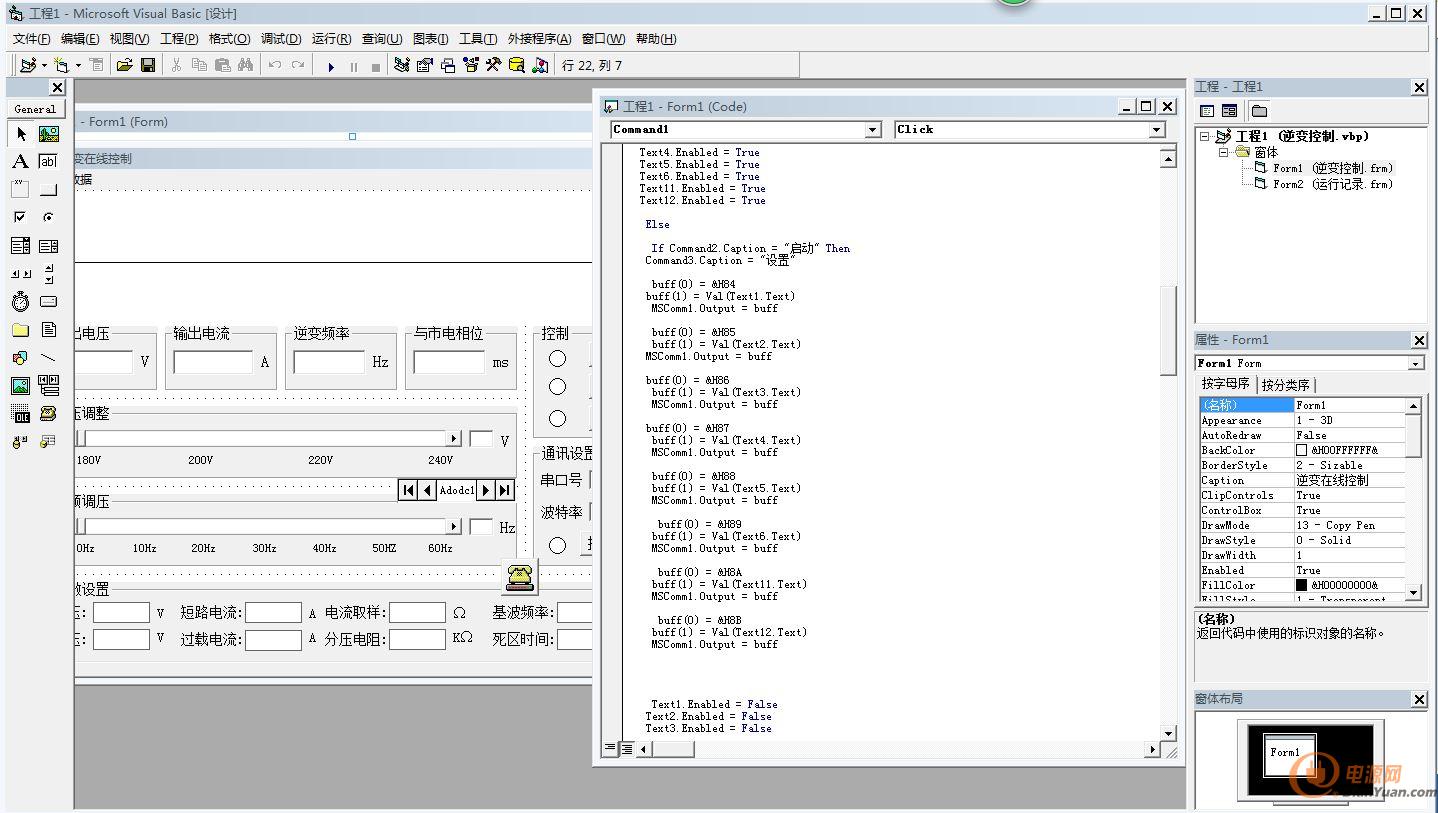Select the CheckBox control tool
The image size is (1438, 813).
pos(21,217)
